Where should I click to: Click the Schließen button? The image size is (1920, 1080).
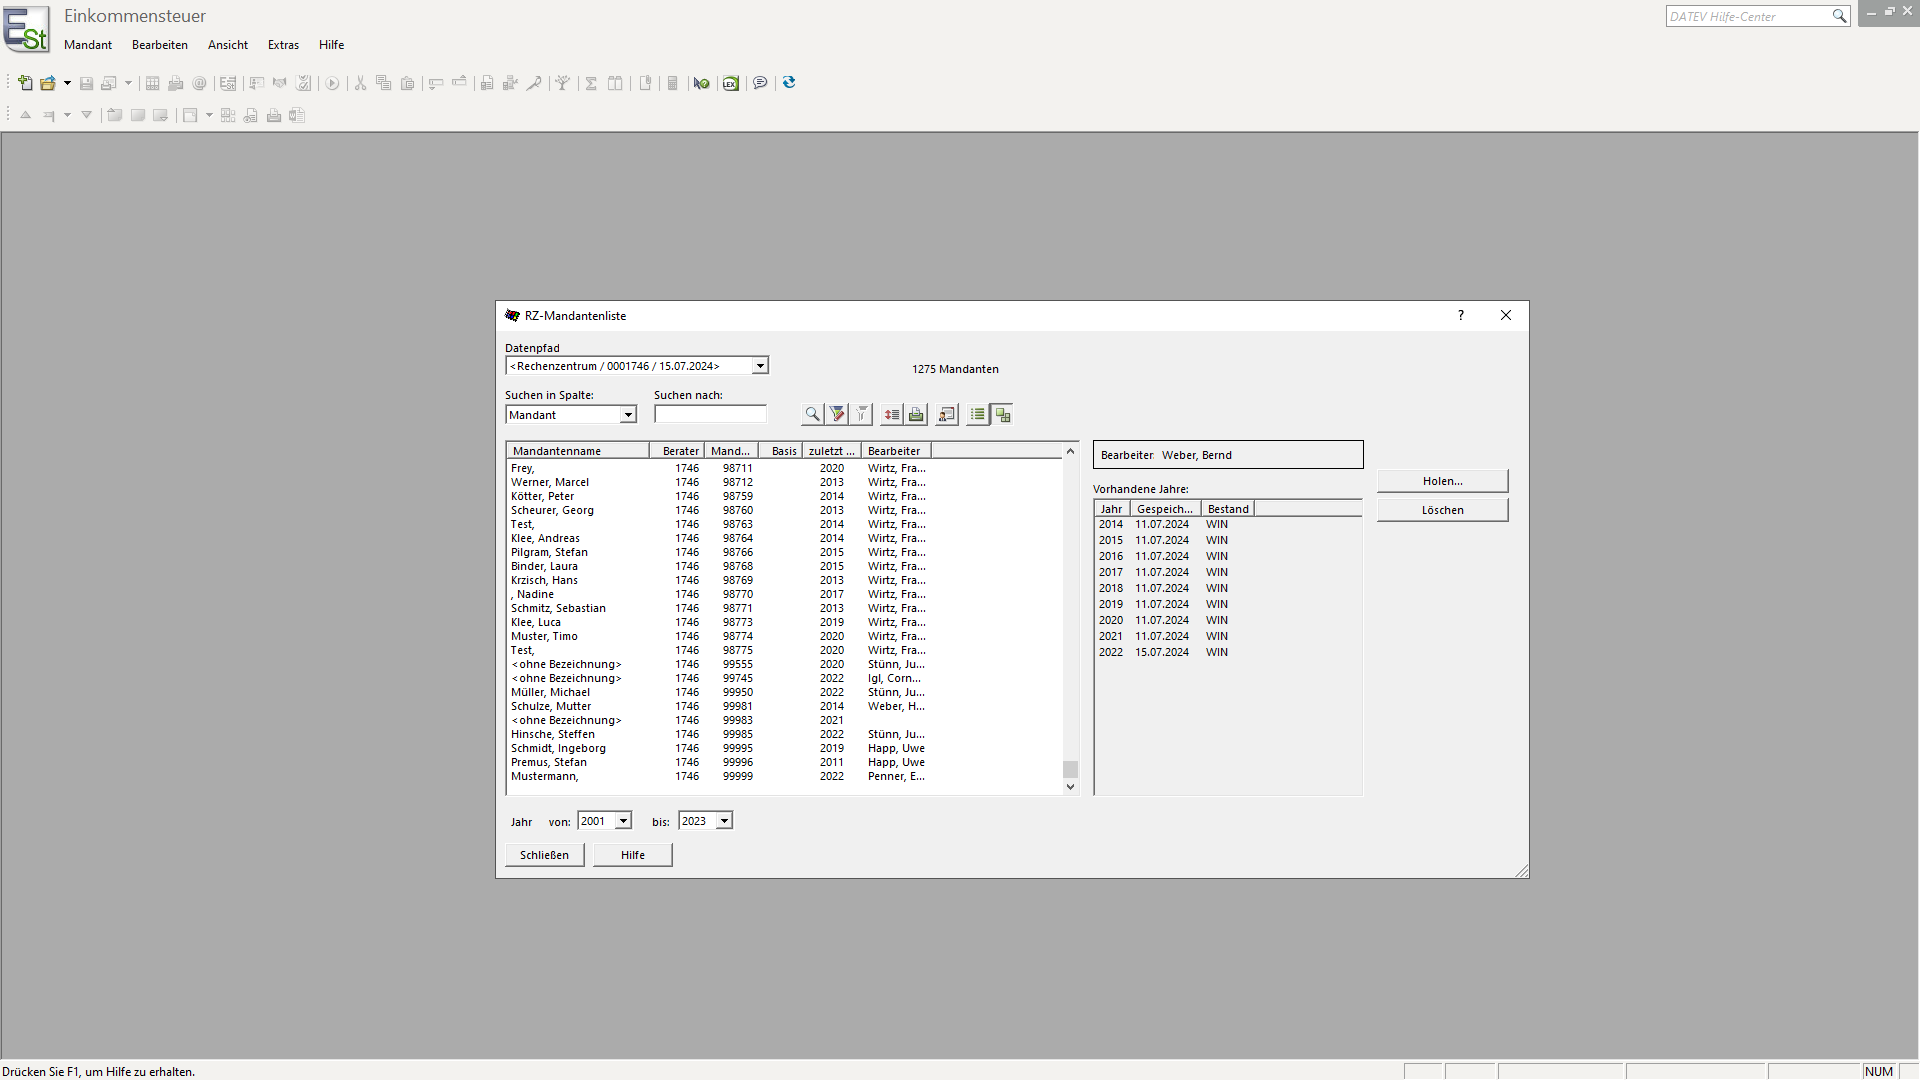coord(544,855)
